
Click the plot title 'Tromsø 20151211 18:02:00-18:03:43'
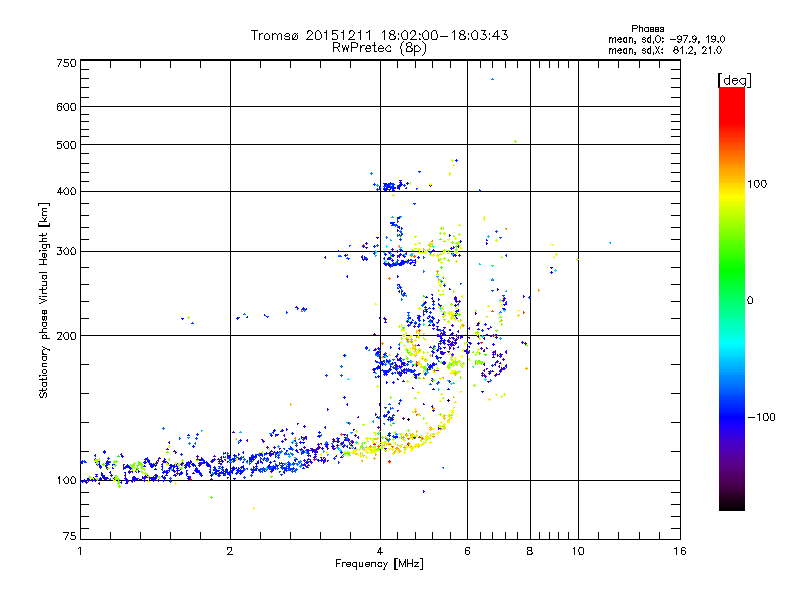coord(379,35)
